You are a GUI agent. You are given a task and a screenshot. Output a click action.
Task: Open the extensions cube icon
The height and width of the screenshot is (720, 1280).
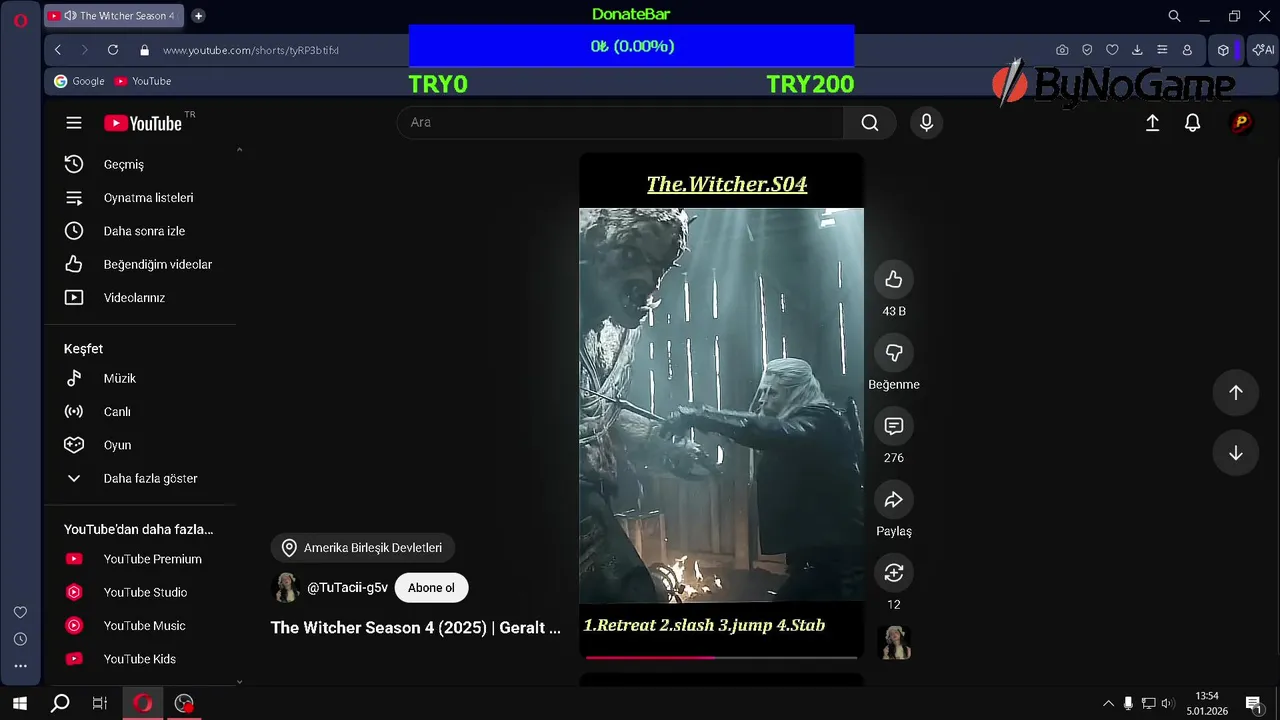coord(1223,50)
